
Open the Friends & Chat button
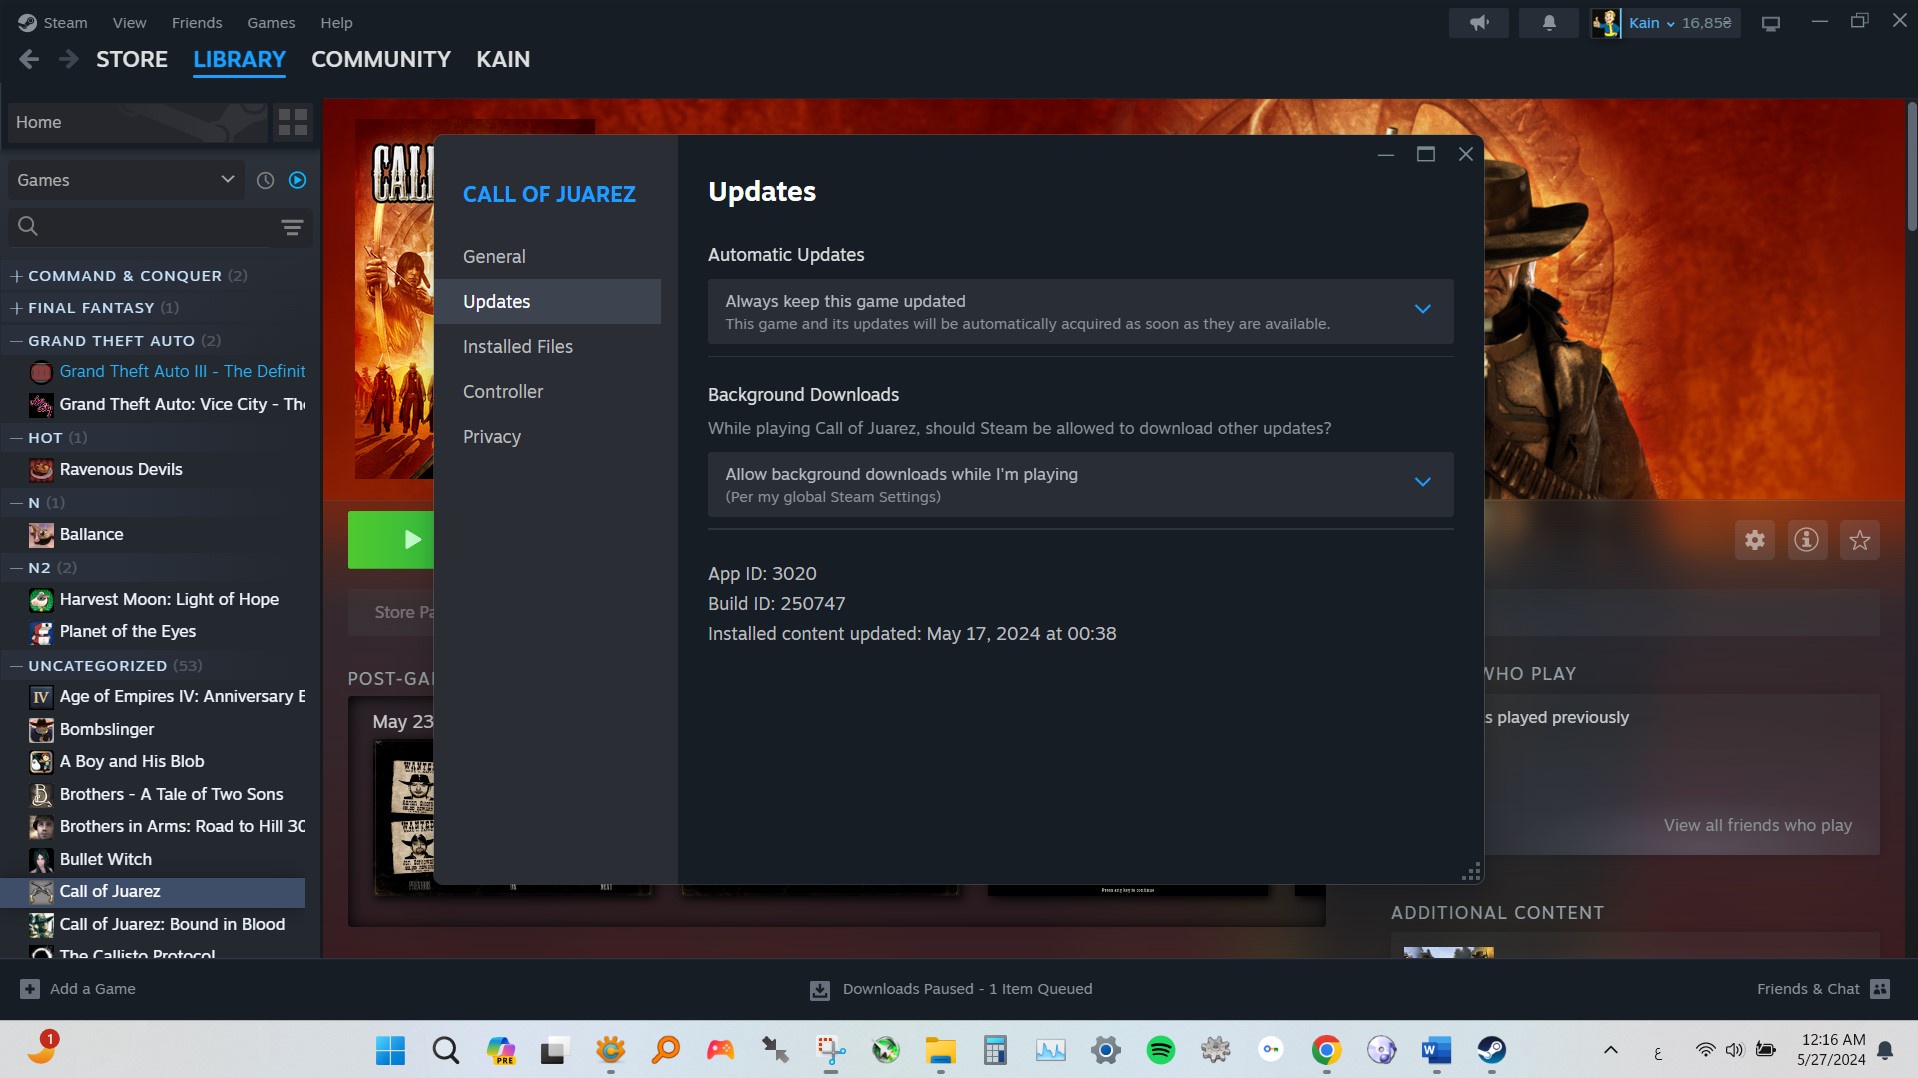pyautogui.click(x=1823, y=989)
